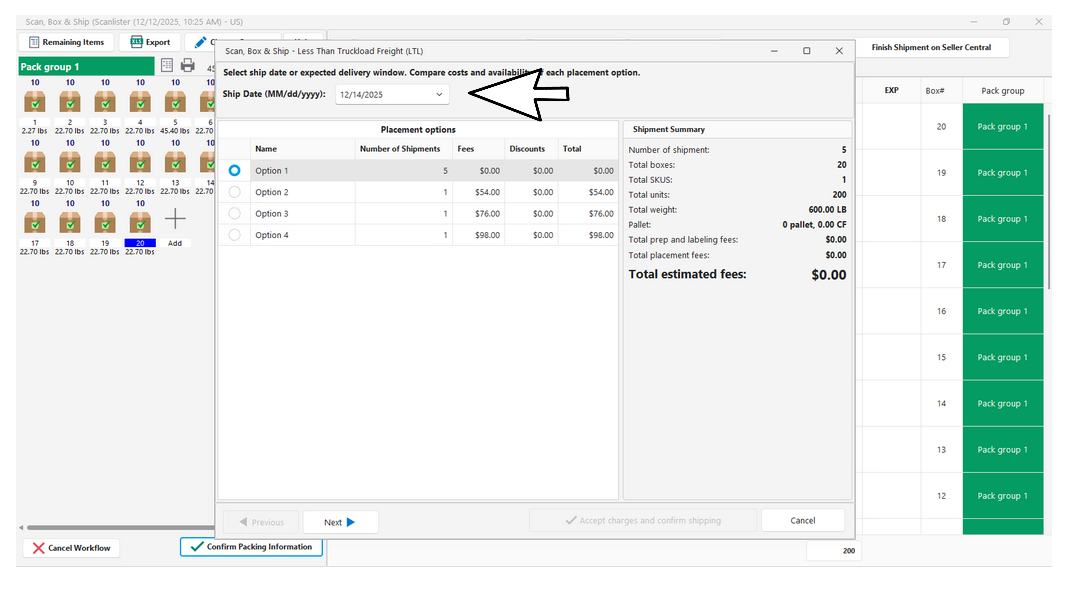Click the printer icon beside Pack group 1
This screenshot has height=593, width=1070.
pos(188,66)
